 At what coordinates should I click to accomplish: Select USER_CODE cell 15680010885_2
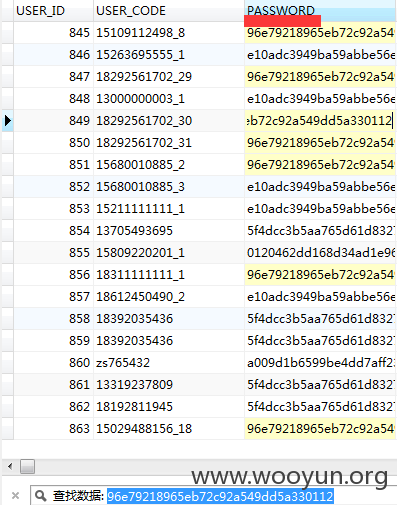169,165
